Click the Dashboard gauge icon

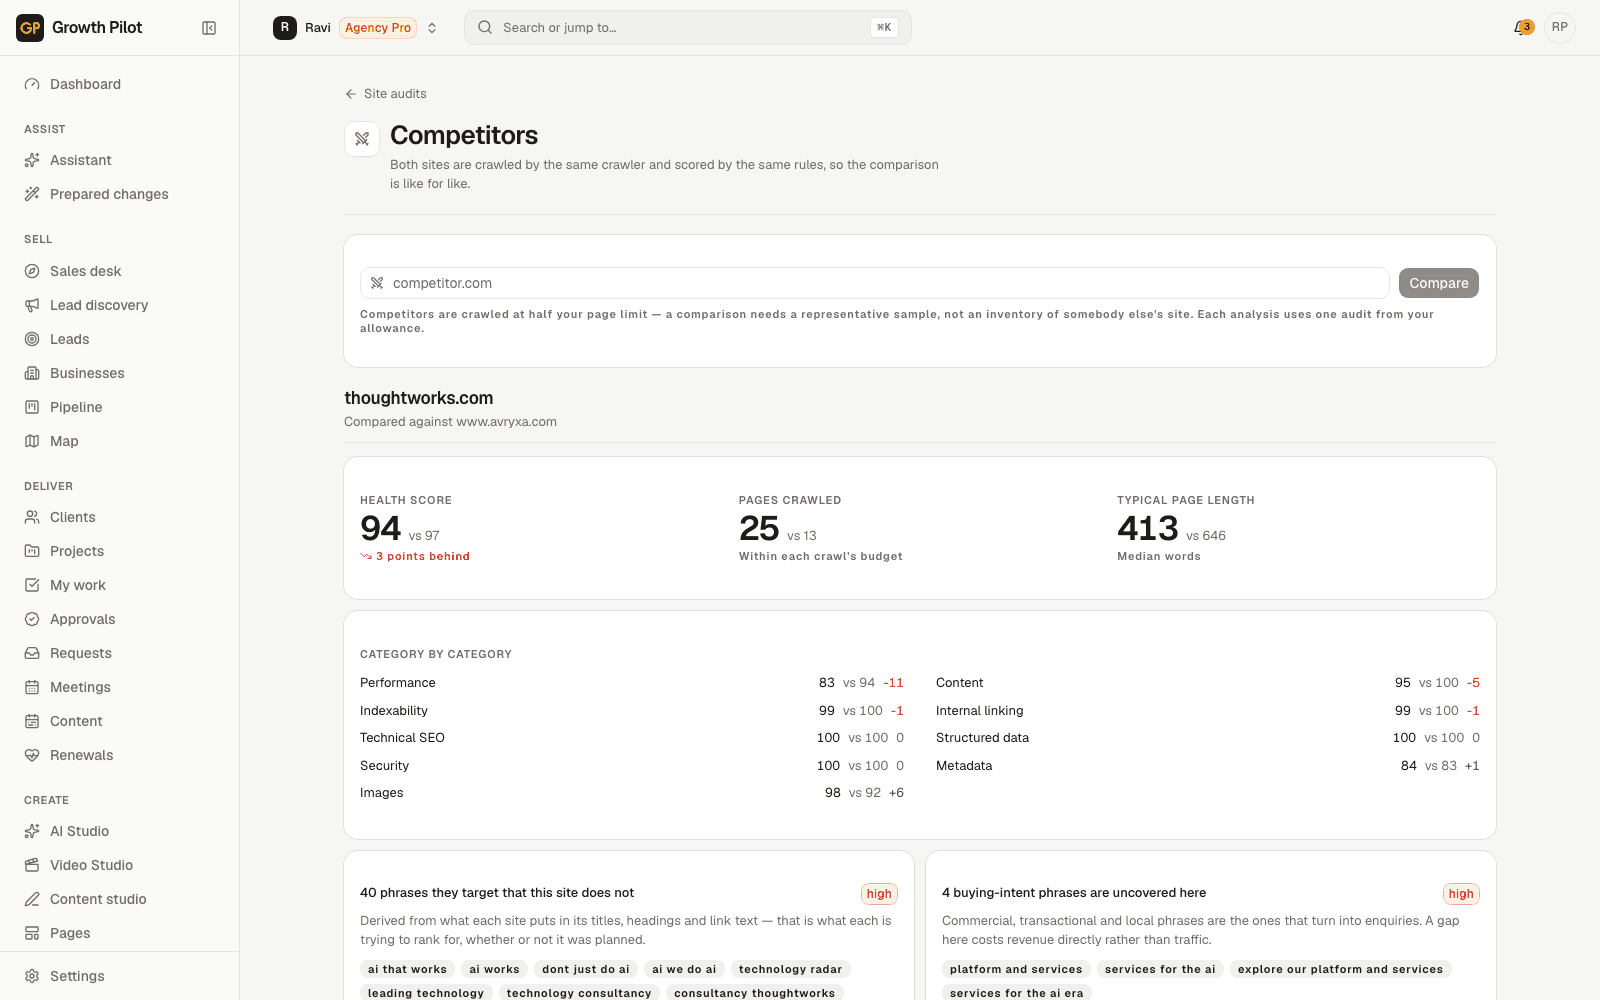point(32,84)
